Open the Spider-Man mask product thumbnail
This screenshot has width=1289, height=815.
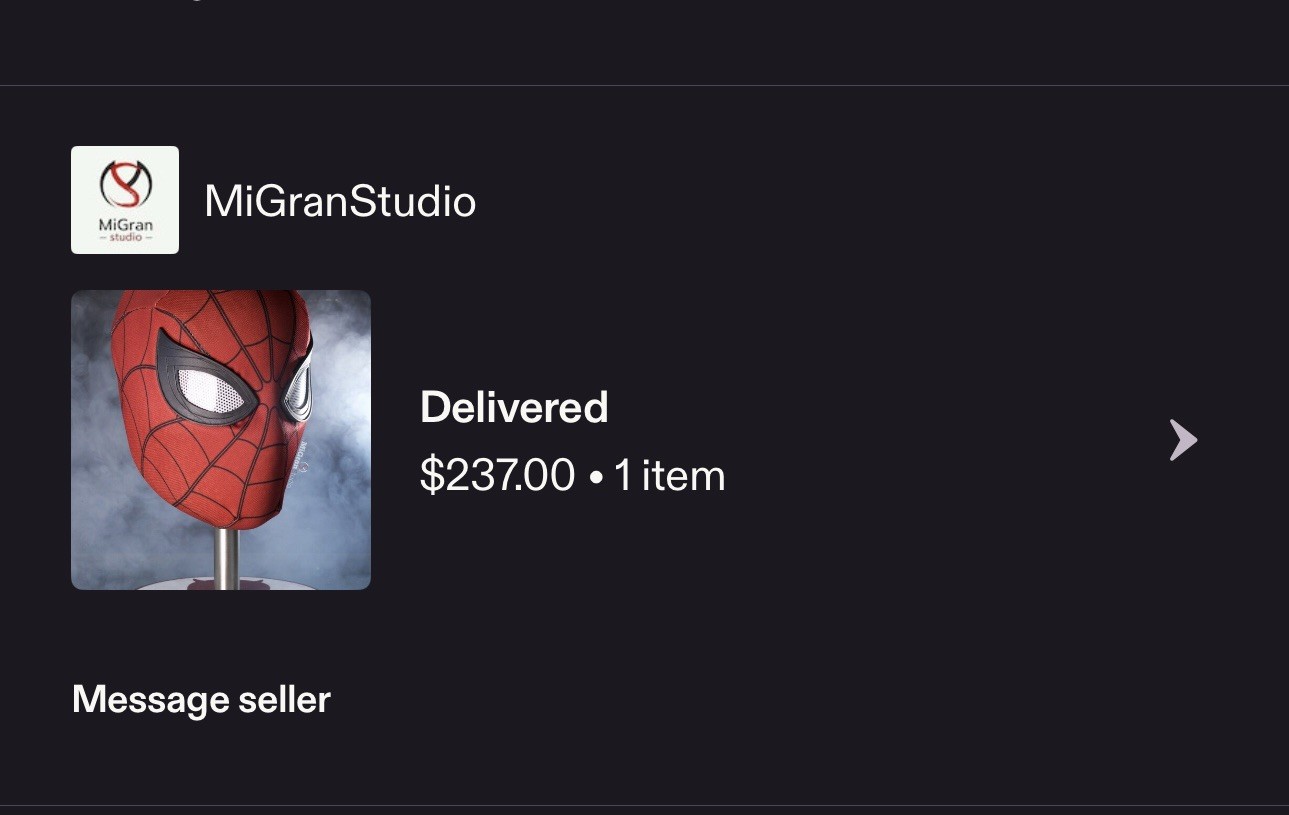[x=221, y=440]
